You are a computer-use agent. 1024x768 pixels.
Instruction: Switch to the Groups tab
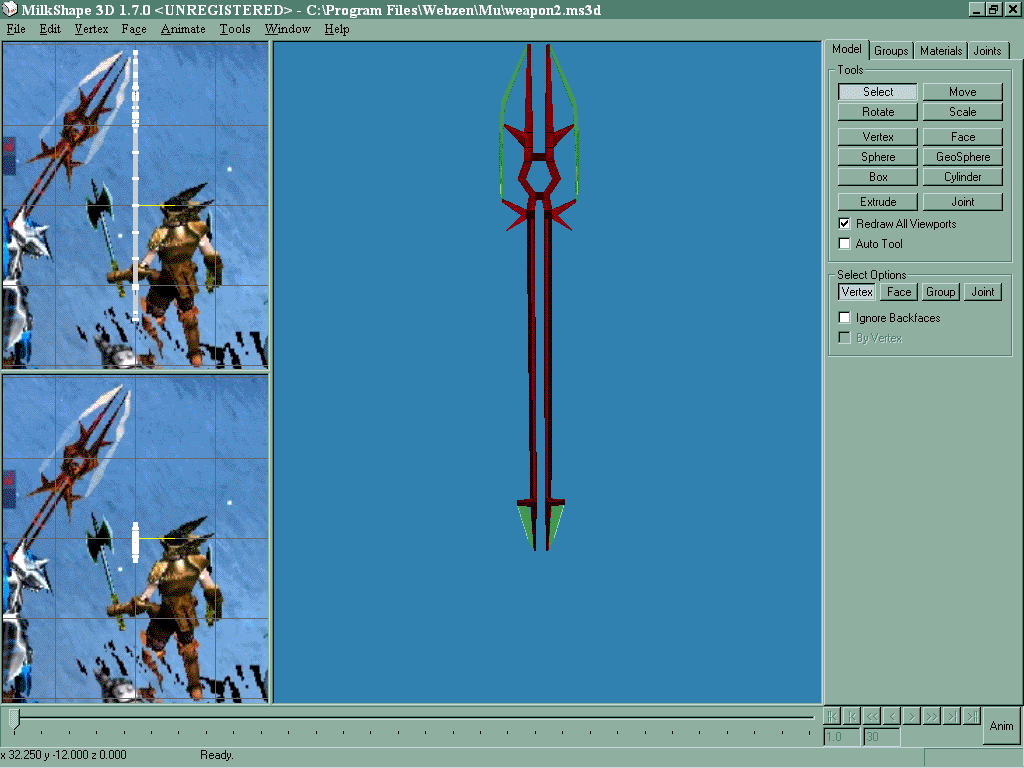tap(891, 50)
